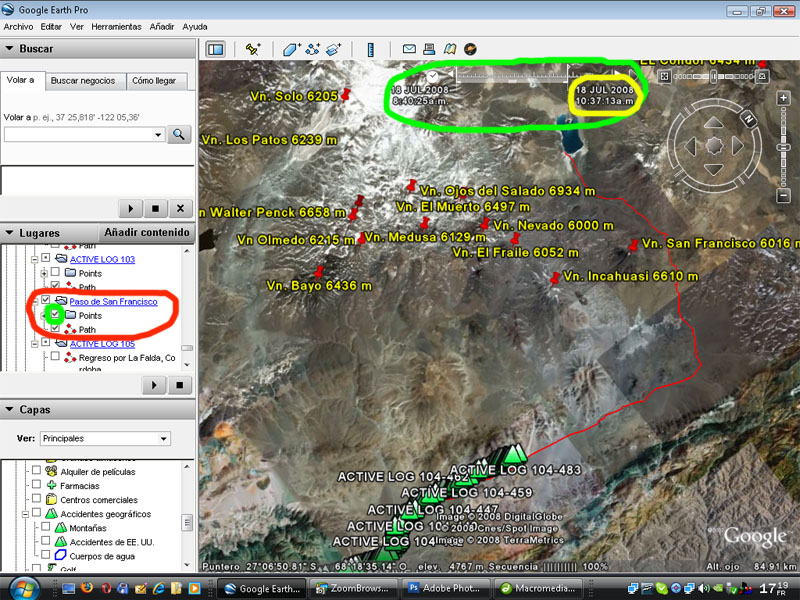Click the Volar a search input field
This screenshot has width=800, height=600.
(x=79, y=135)
